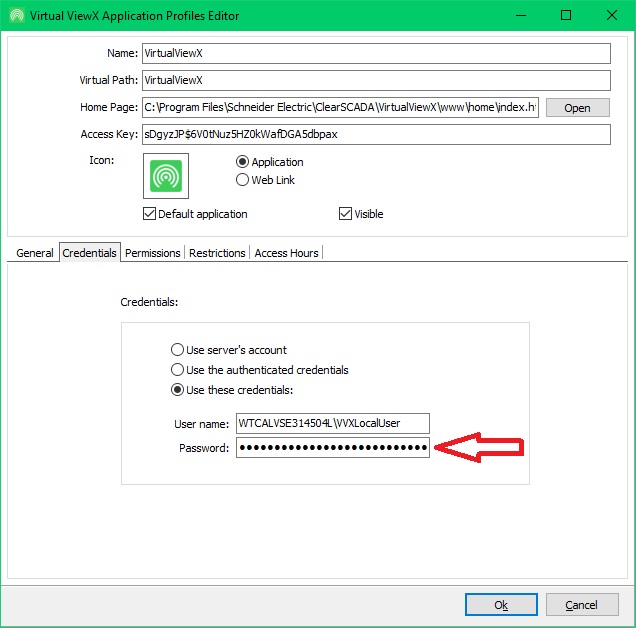This screenshot has width=636, height=628.
Task: Click the Open button beside Home Page
Action: tap(578, 108)
